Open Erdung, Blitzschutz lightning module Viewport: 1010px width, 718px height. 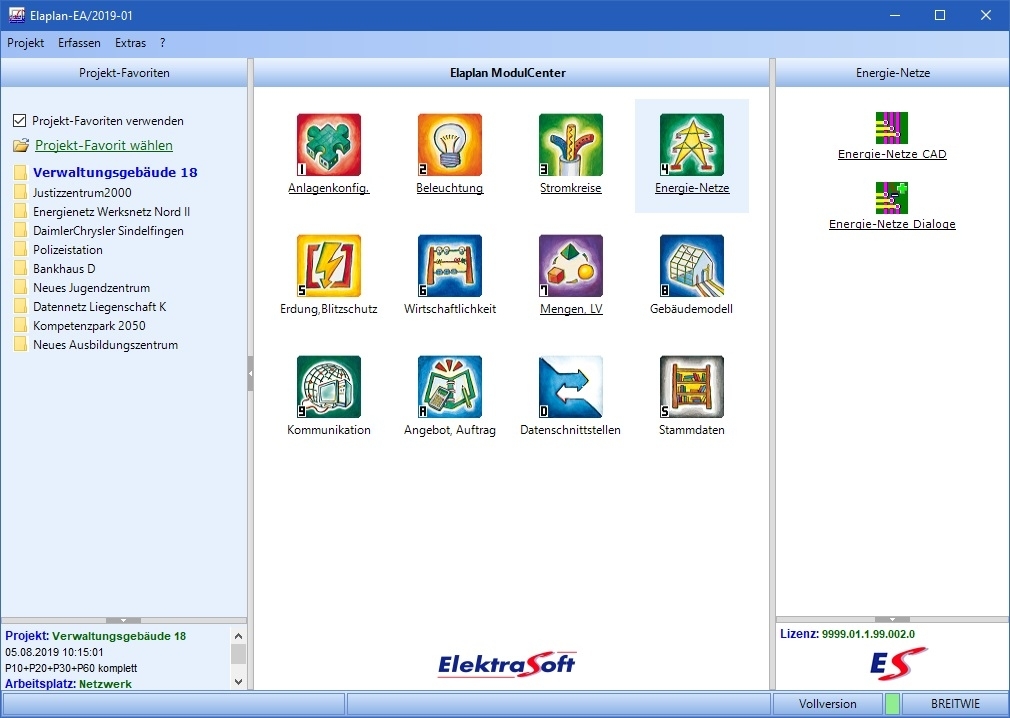[x=329, y=265]
